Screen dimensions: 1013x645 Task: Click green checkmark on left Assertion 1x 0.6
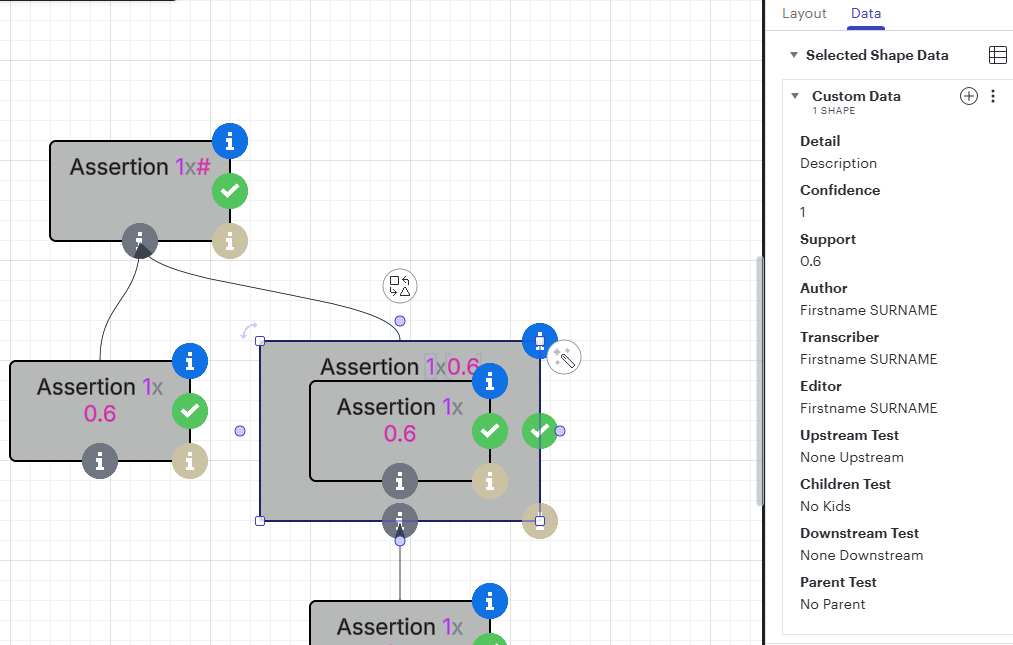click(190, 411)
